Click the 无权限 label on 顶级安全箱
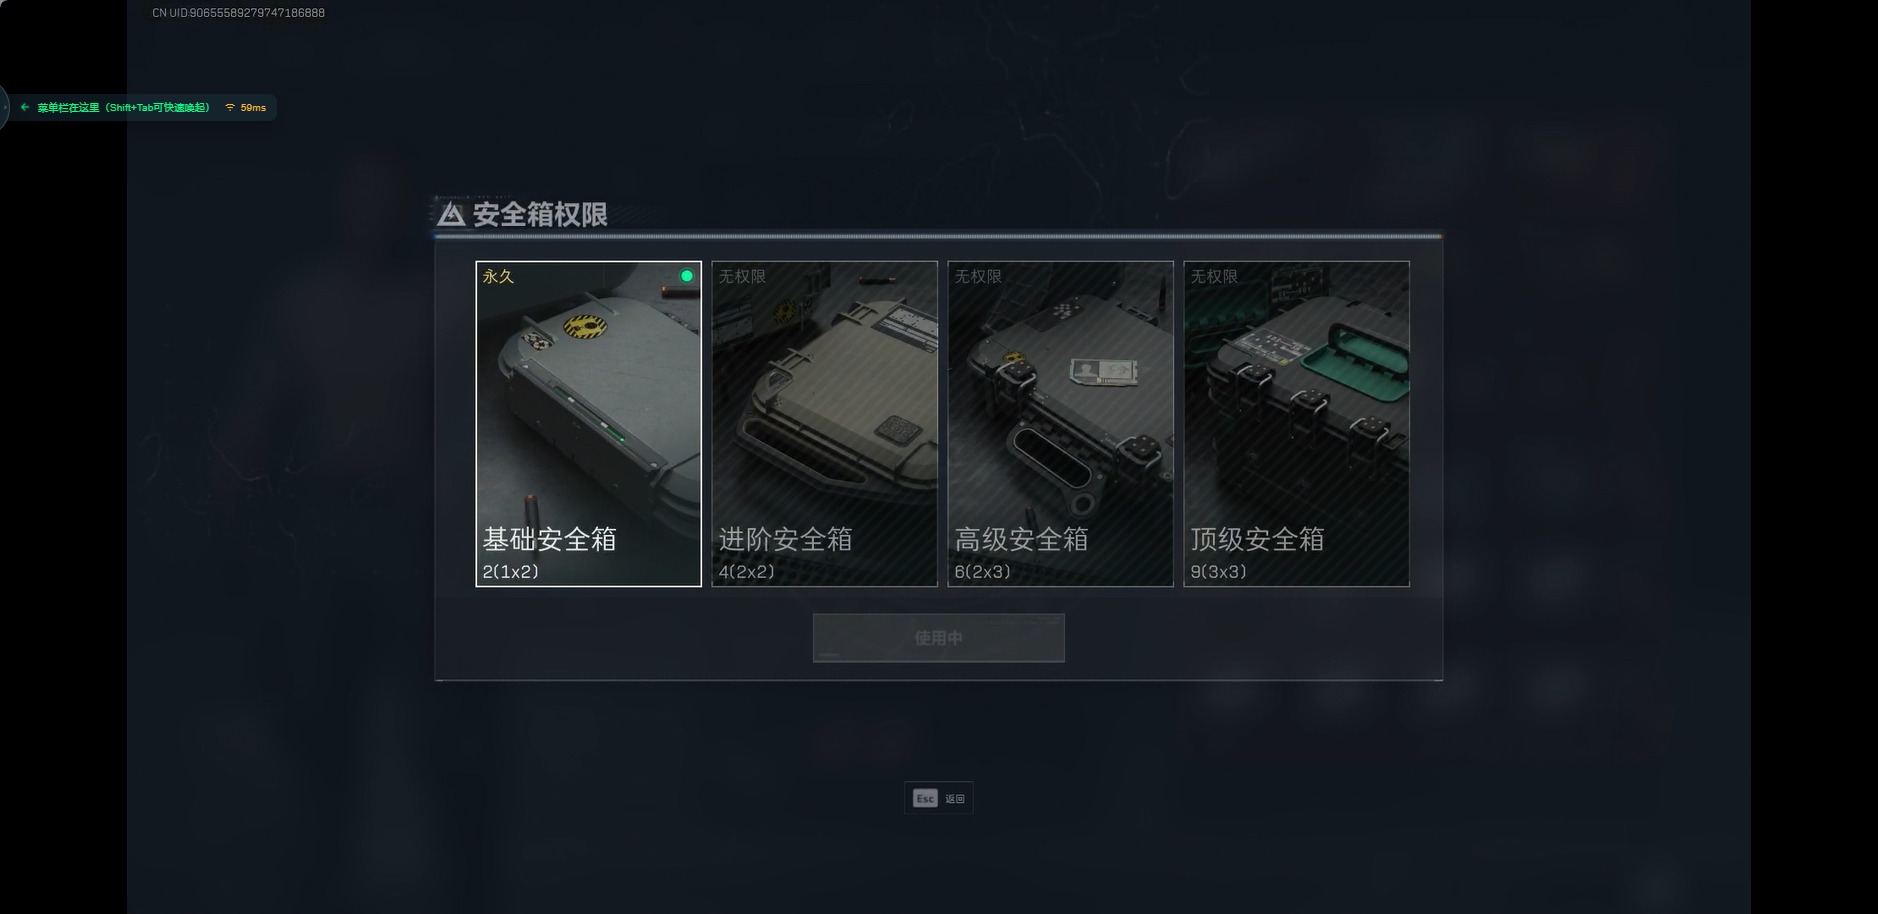 coord(1214,276)
